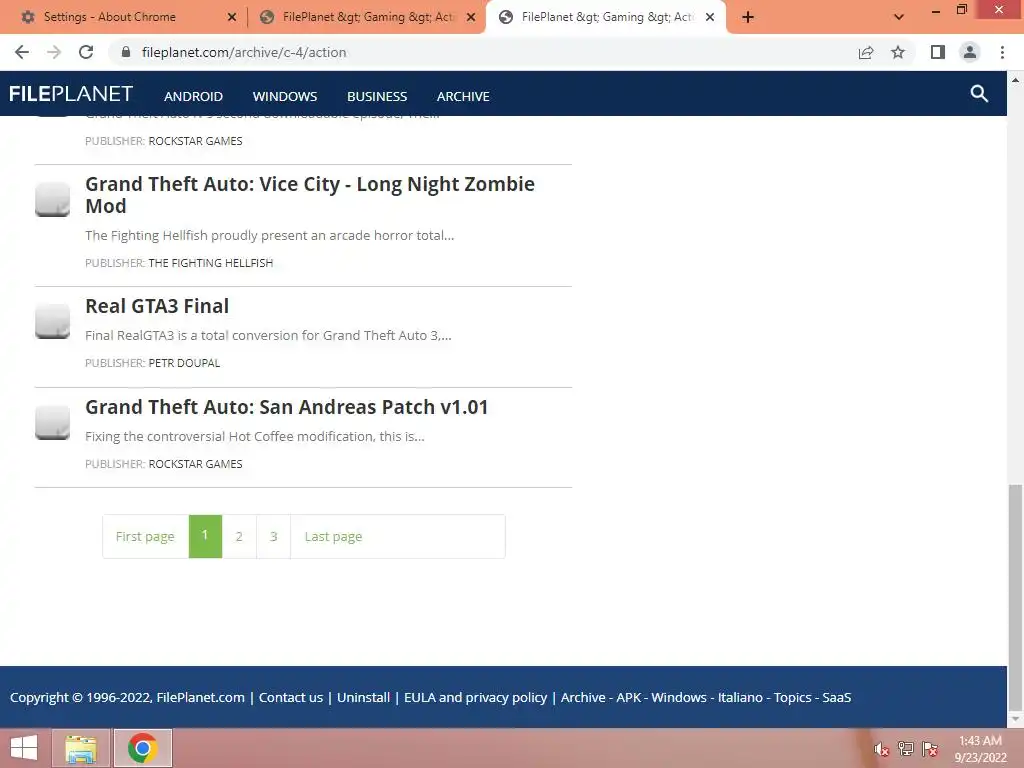Close the Settings - About Chrome tab

point(232,17)
